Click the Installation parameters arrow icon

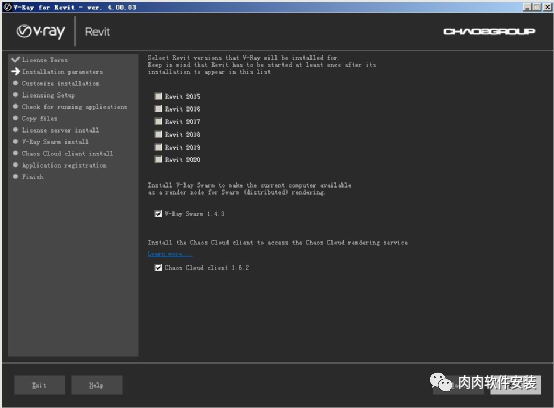pyautogui.click(x=15, y=71)
